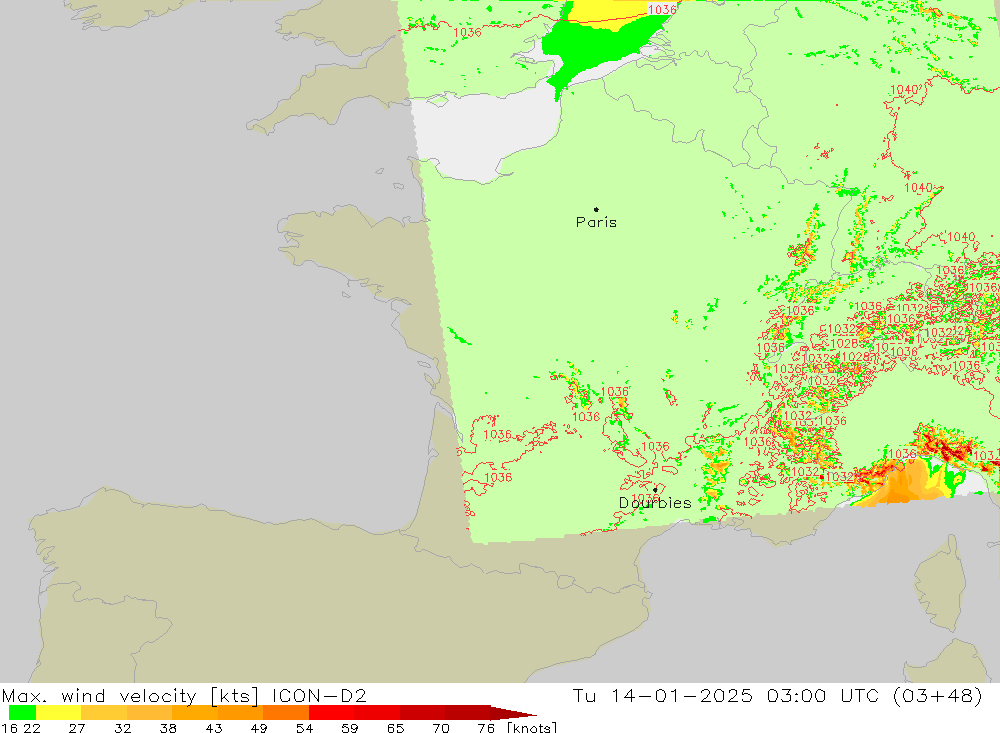The image size is (1000, 733).
Task: Click the legend value '70'
Action: tap(441, 727)
